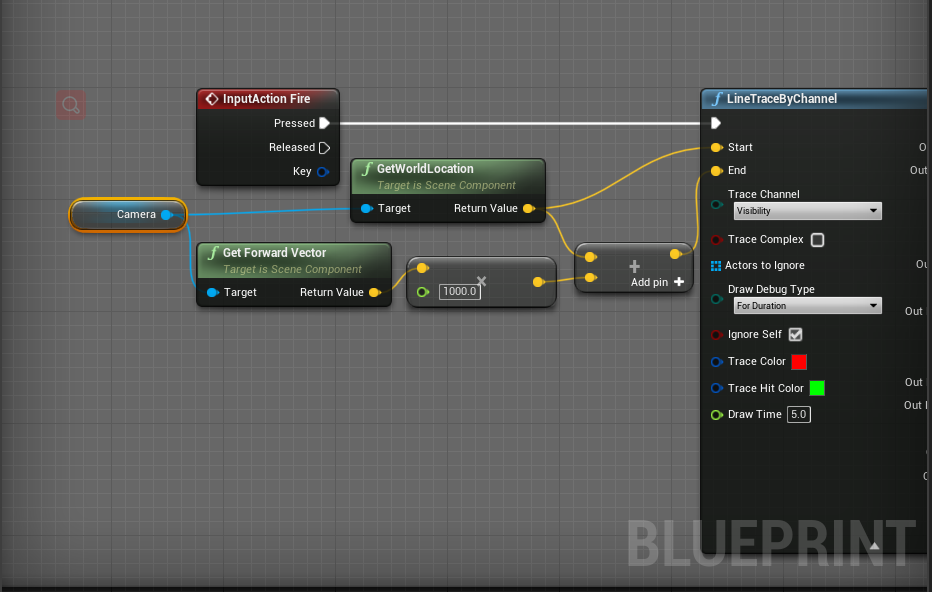The width and height of the screenshot is (932, 592).
Task: Click the Draw Time 5.0 value field
Action: (798, 414)
